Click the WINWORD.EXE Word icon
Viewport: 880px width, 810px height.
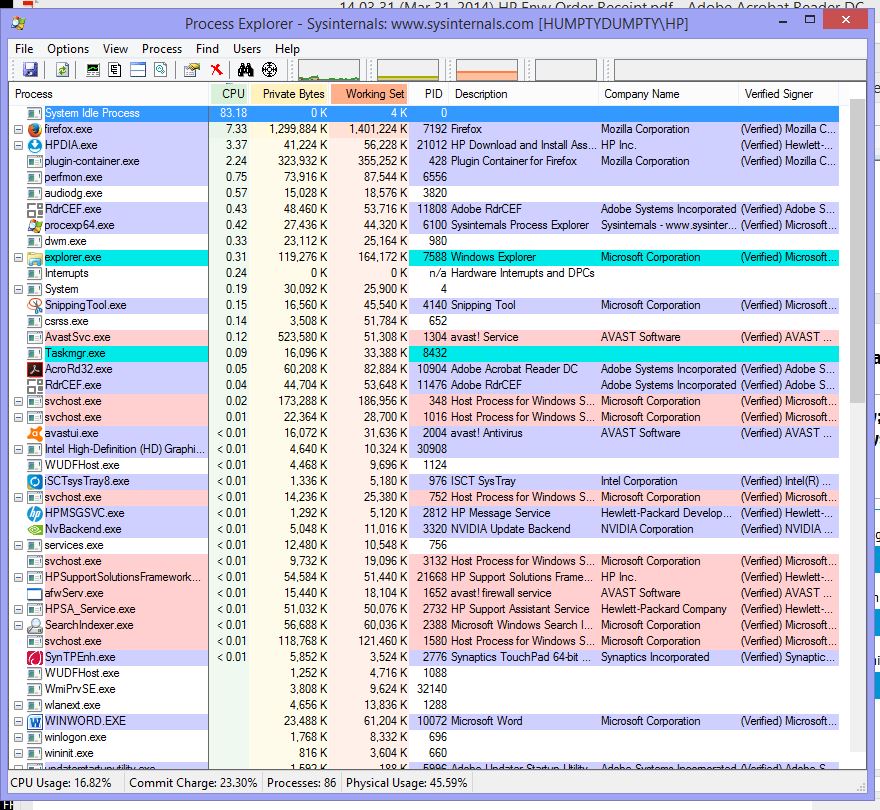click(35, 721)
